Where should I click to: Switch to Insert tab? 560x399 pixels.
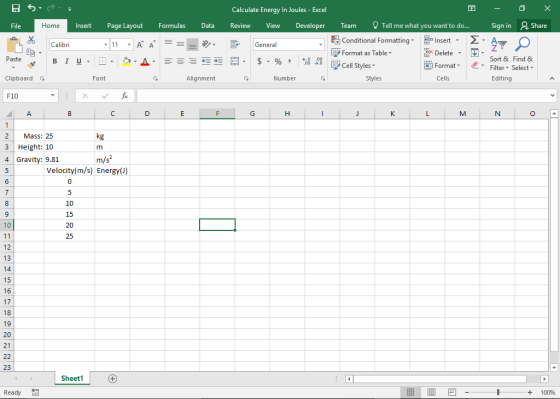(x=83, y=26)
